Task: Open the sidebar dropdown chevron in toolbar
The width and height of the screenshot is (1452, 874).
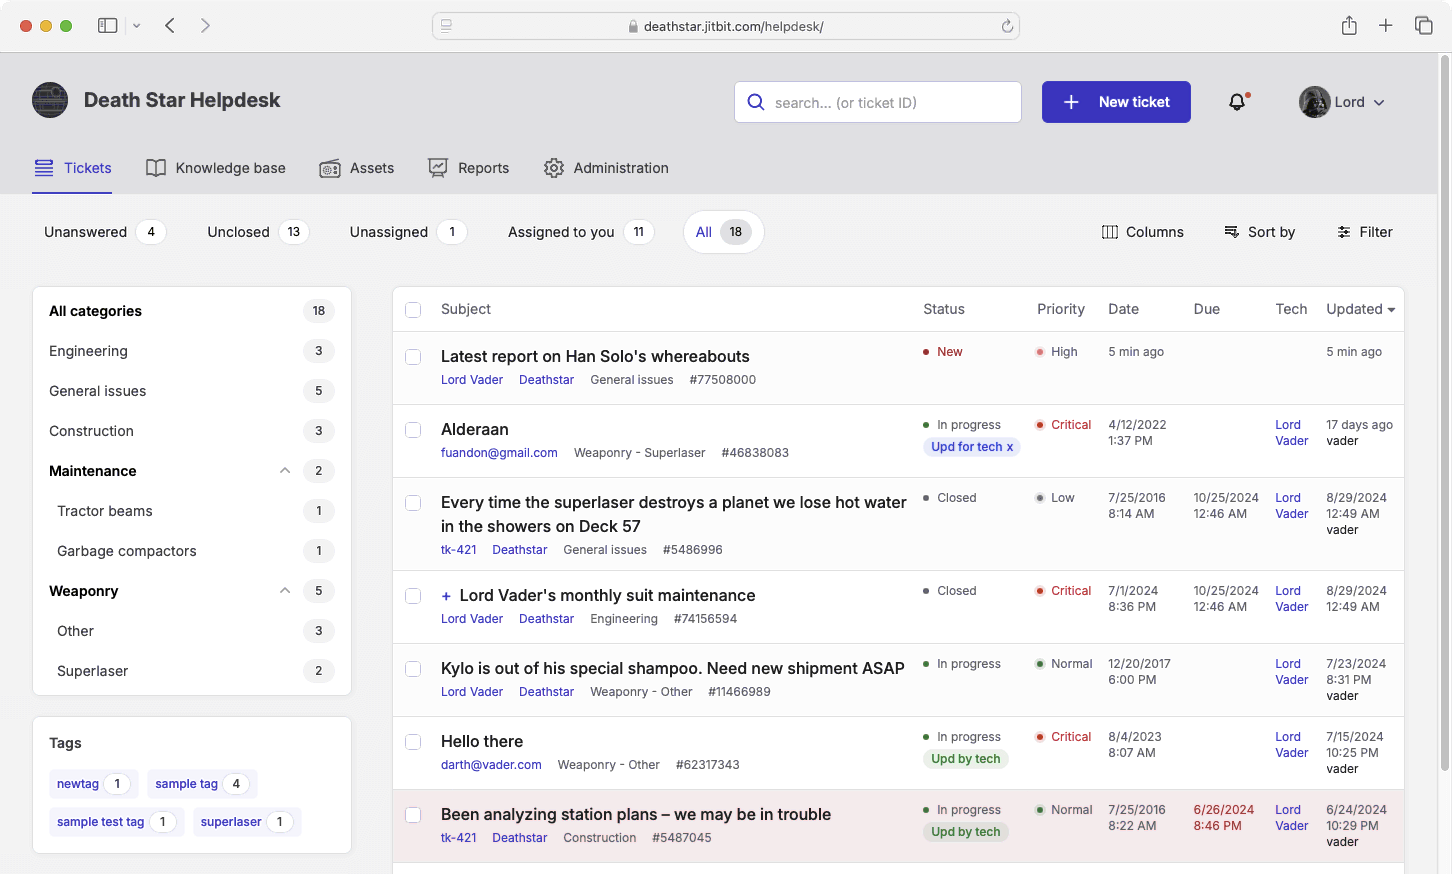Action: 137,26
